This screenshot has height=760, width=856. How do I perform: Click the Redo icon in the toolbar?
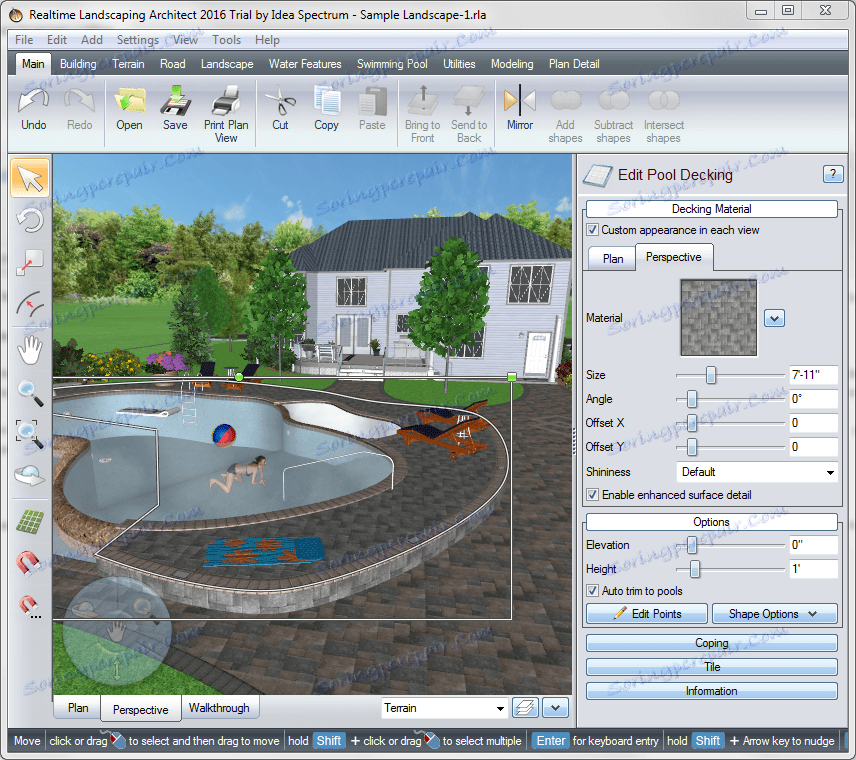pyautogui.click(x=79, y=101)
